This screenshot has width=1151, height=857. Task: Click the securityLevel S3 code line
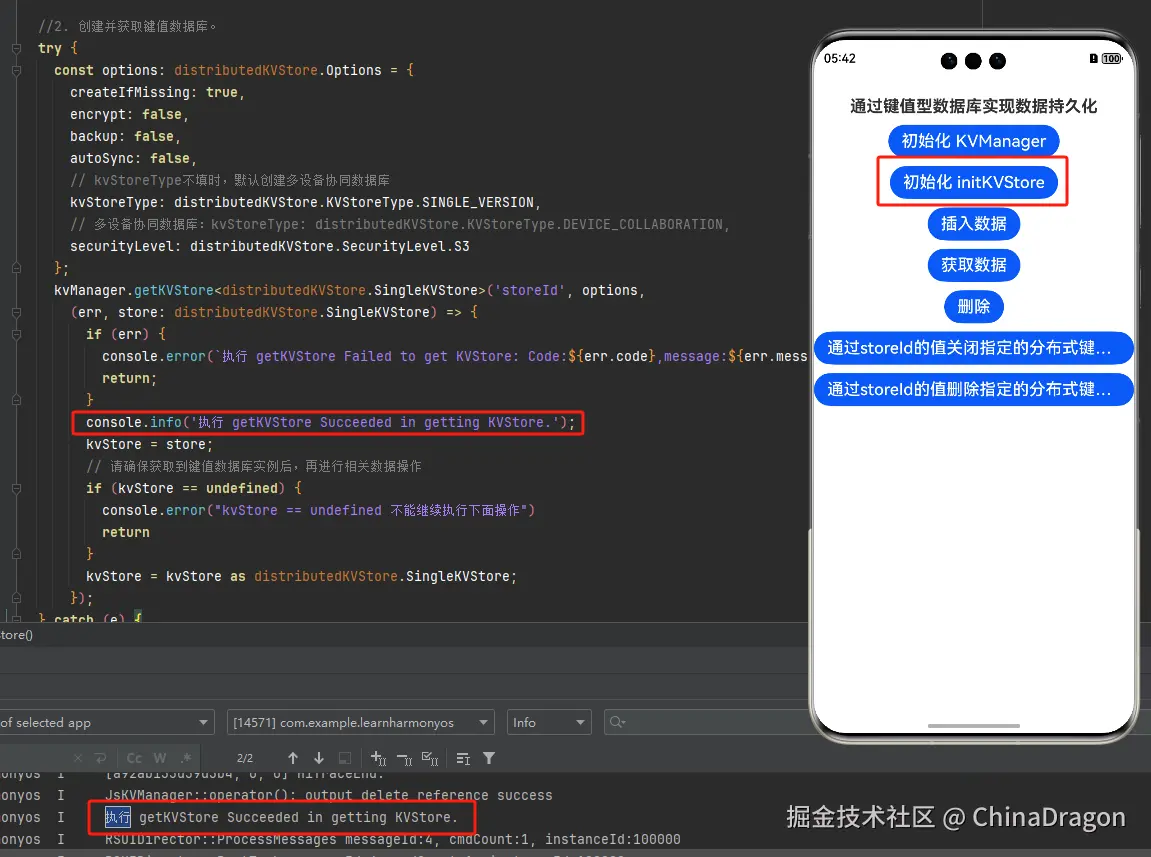coord(269,247)
